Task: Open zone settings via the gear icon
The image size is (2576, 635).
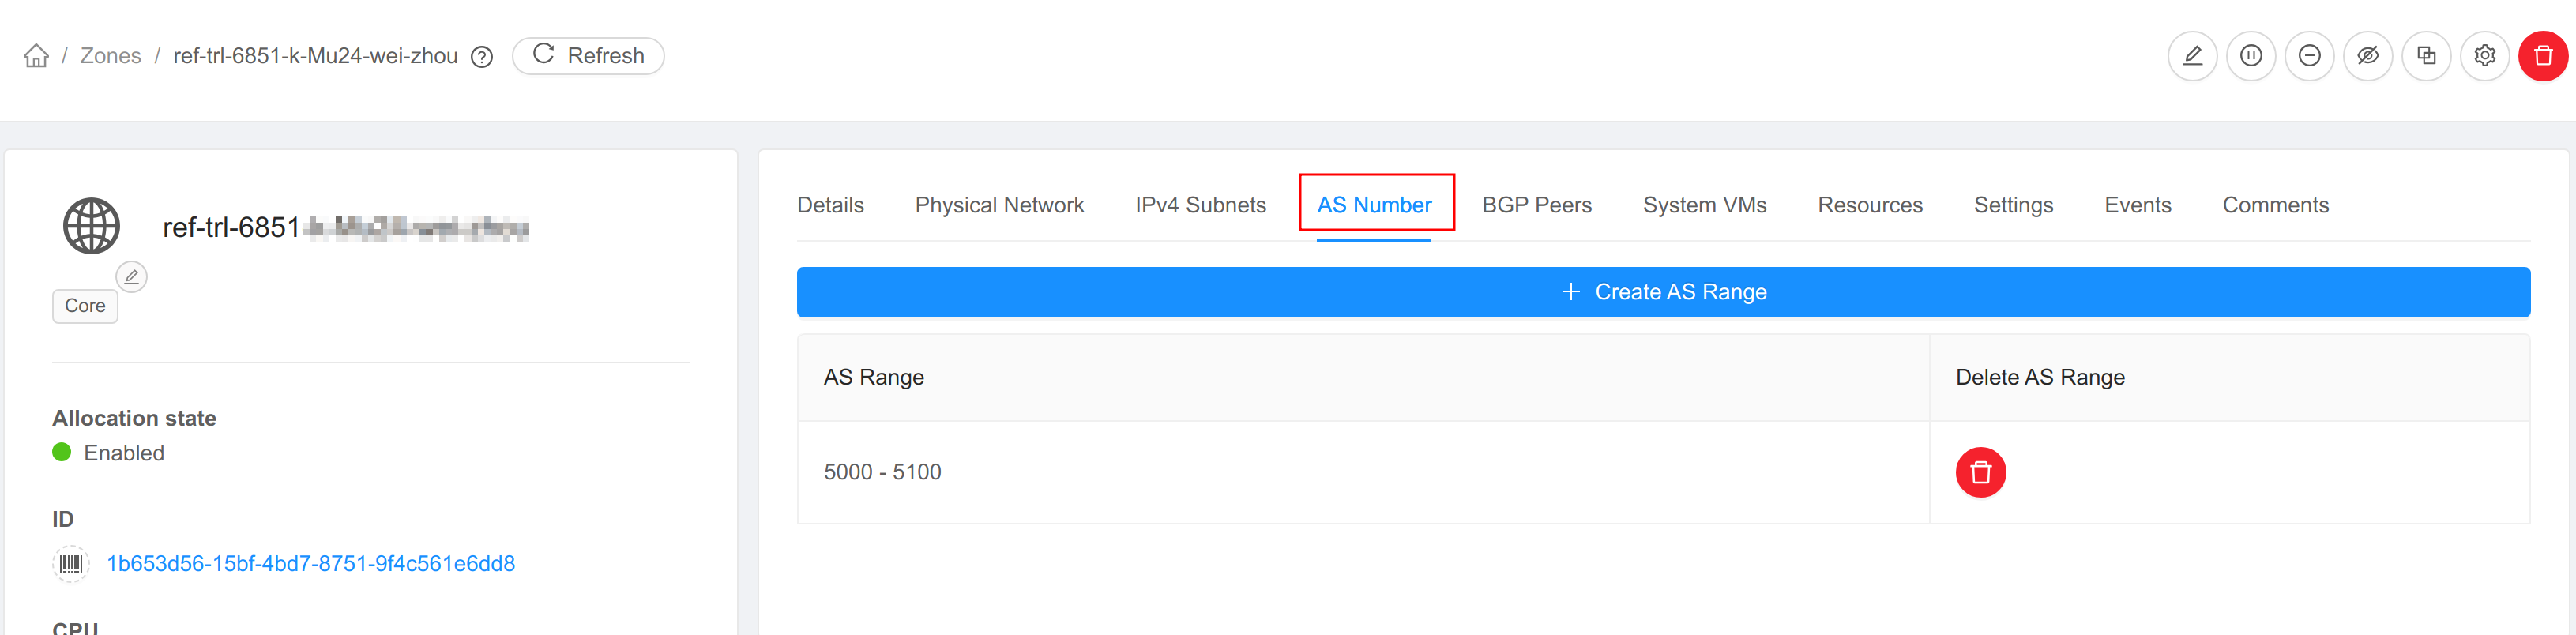Action: (2485, 55)
